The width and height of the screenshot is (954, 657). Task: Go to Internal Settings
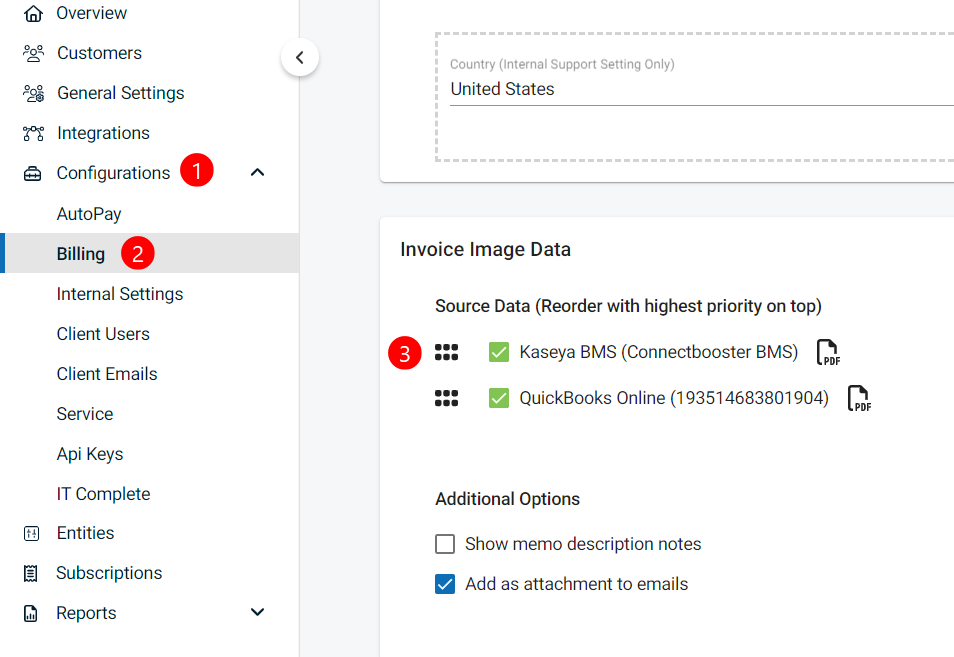pyautogui.click(x=120, y=294)
